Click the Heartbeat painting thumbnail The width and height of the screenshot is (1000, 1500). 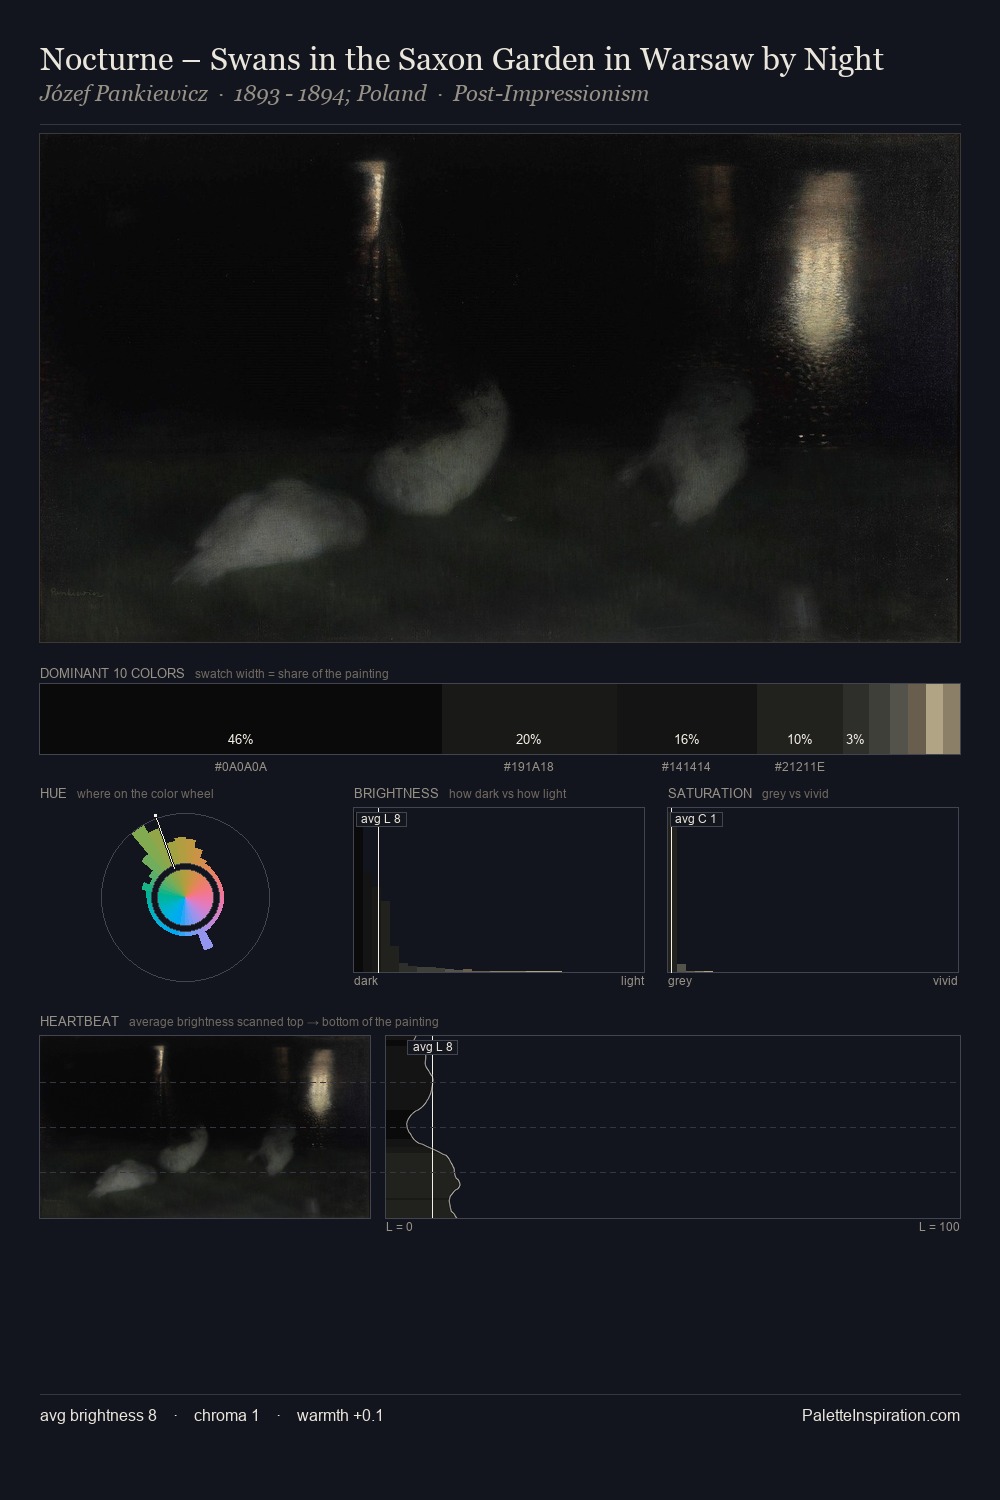tap(205, 1127)
